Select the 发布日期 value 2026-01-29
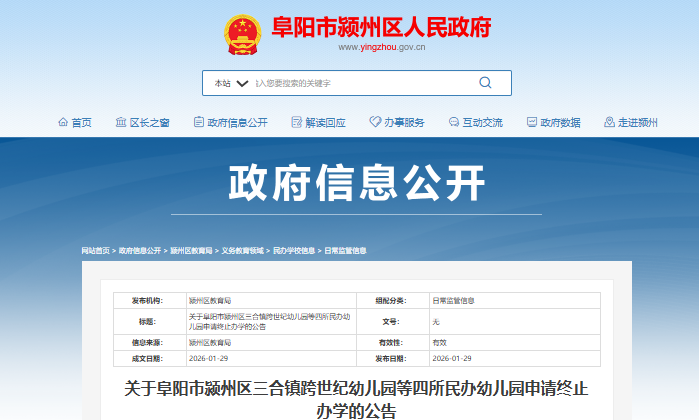This screenshot has height=420, width=699. (x=452, y=358)
